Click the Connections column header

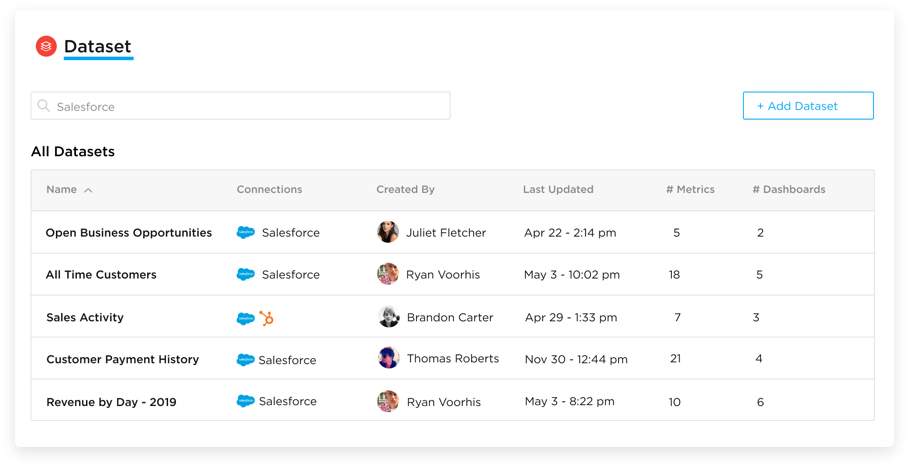tap(269, 189)
